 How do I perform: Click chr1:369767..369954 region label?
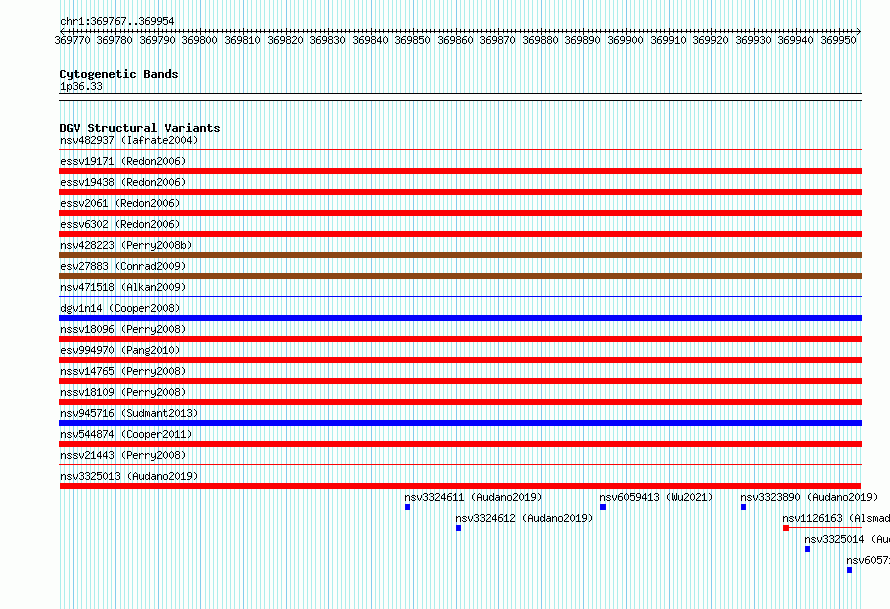click(117, 21)
